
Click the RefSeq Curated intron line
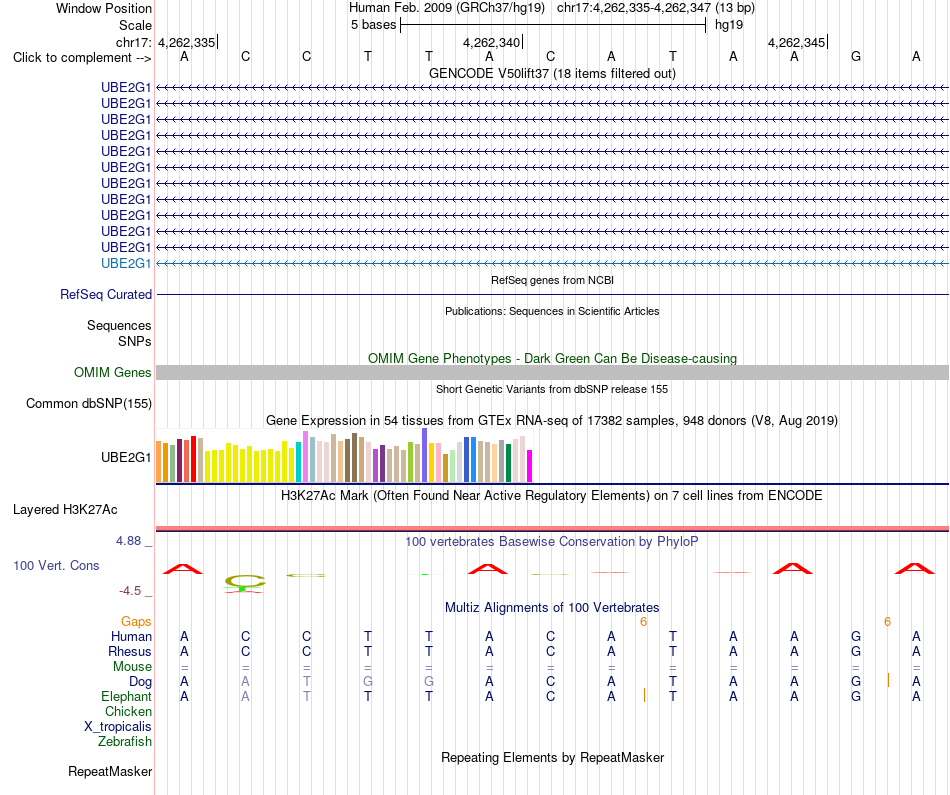pyautogui.click(x=552, y=294)
